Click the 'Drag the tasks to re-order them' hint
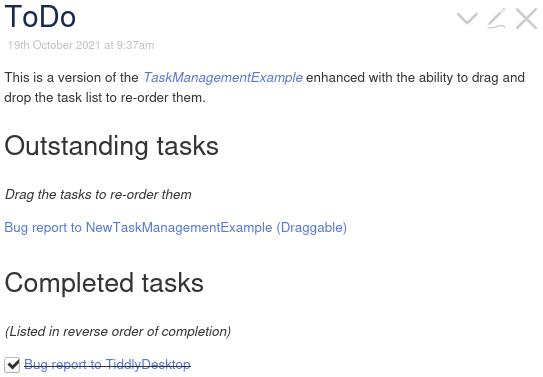The image size is (543, 377). tap(98, 195)
